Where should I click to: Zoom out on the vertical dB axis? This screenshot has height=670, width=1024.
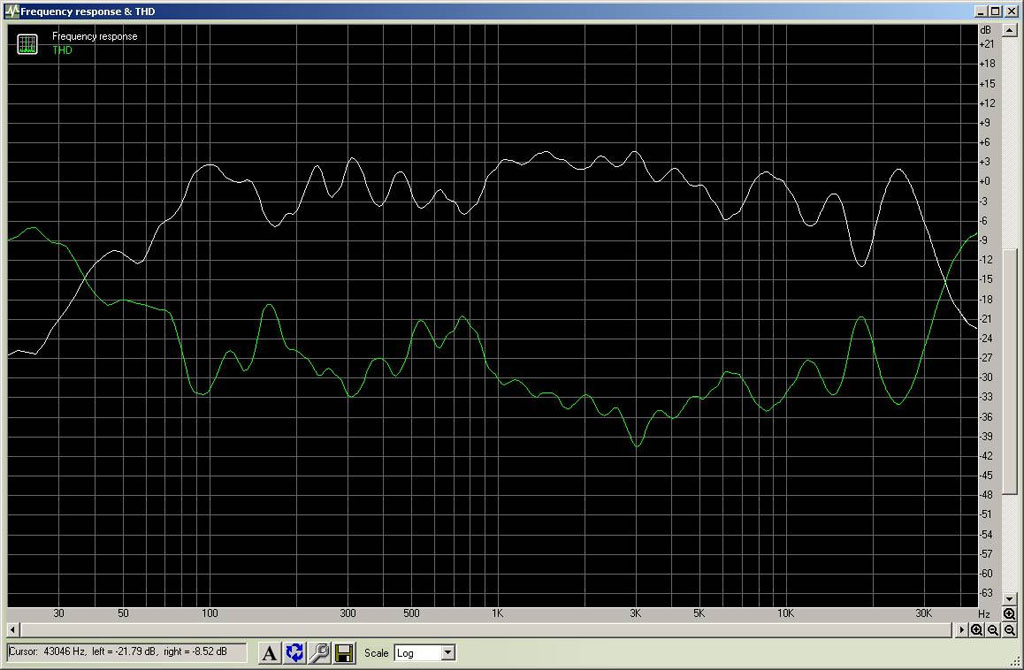pos(1010,630)
